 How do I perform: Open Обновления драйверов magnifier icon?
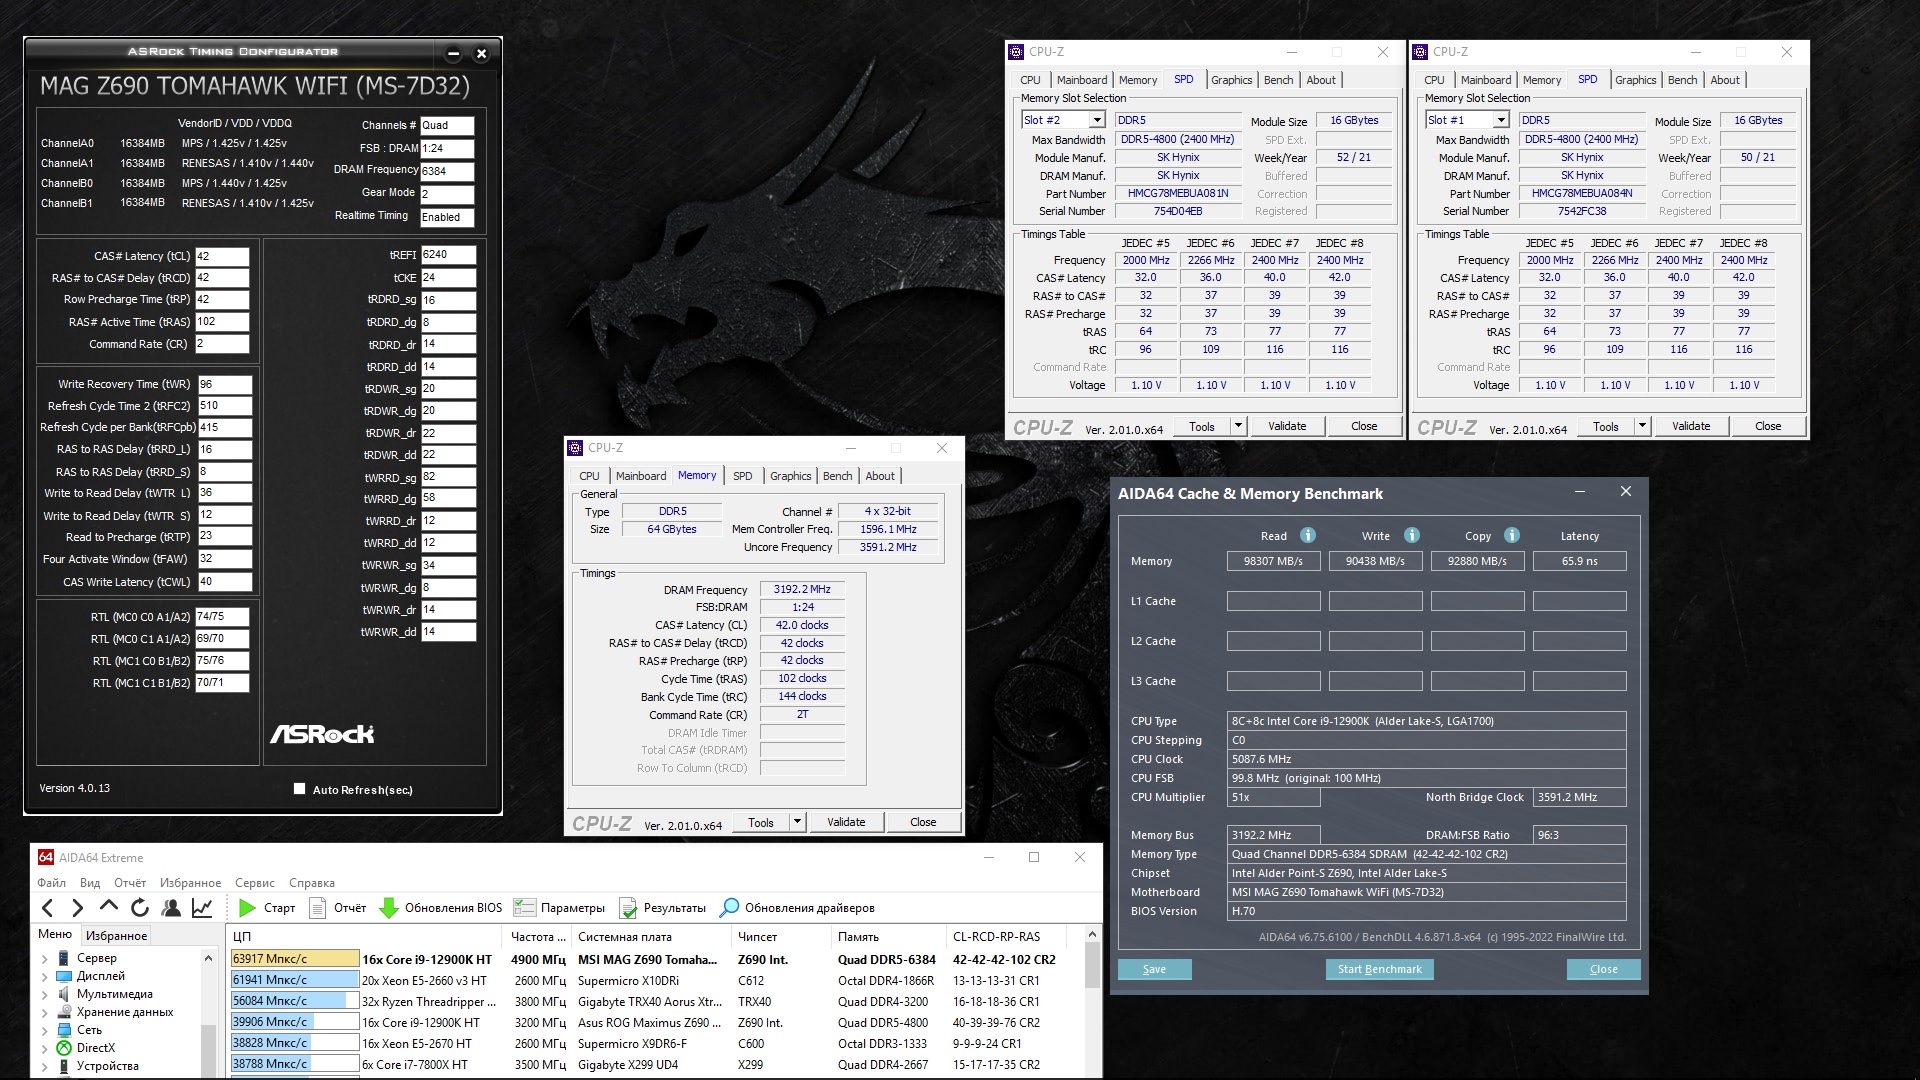730,908
